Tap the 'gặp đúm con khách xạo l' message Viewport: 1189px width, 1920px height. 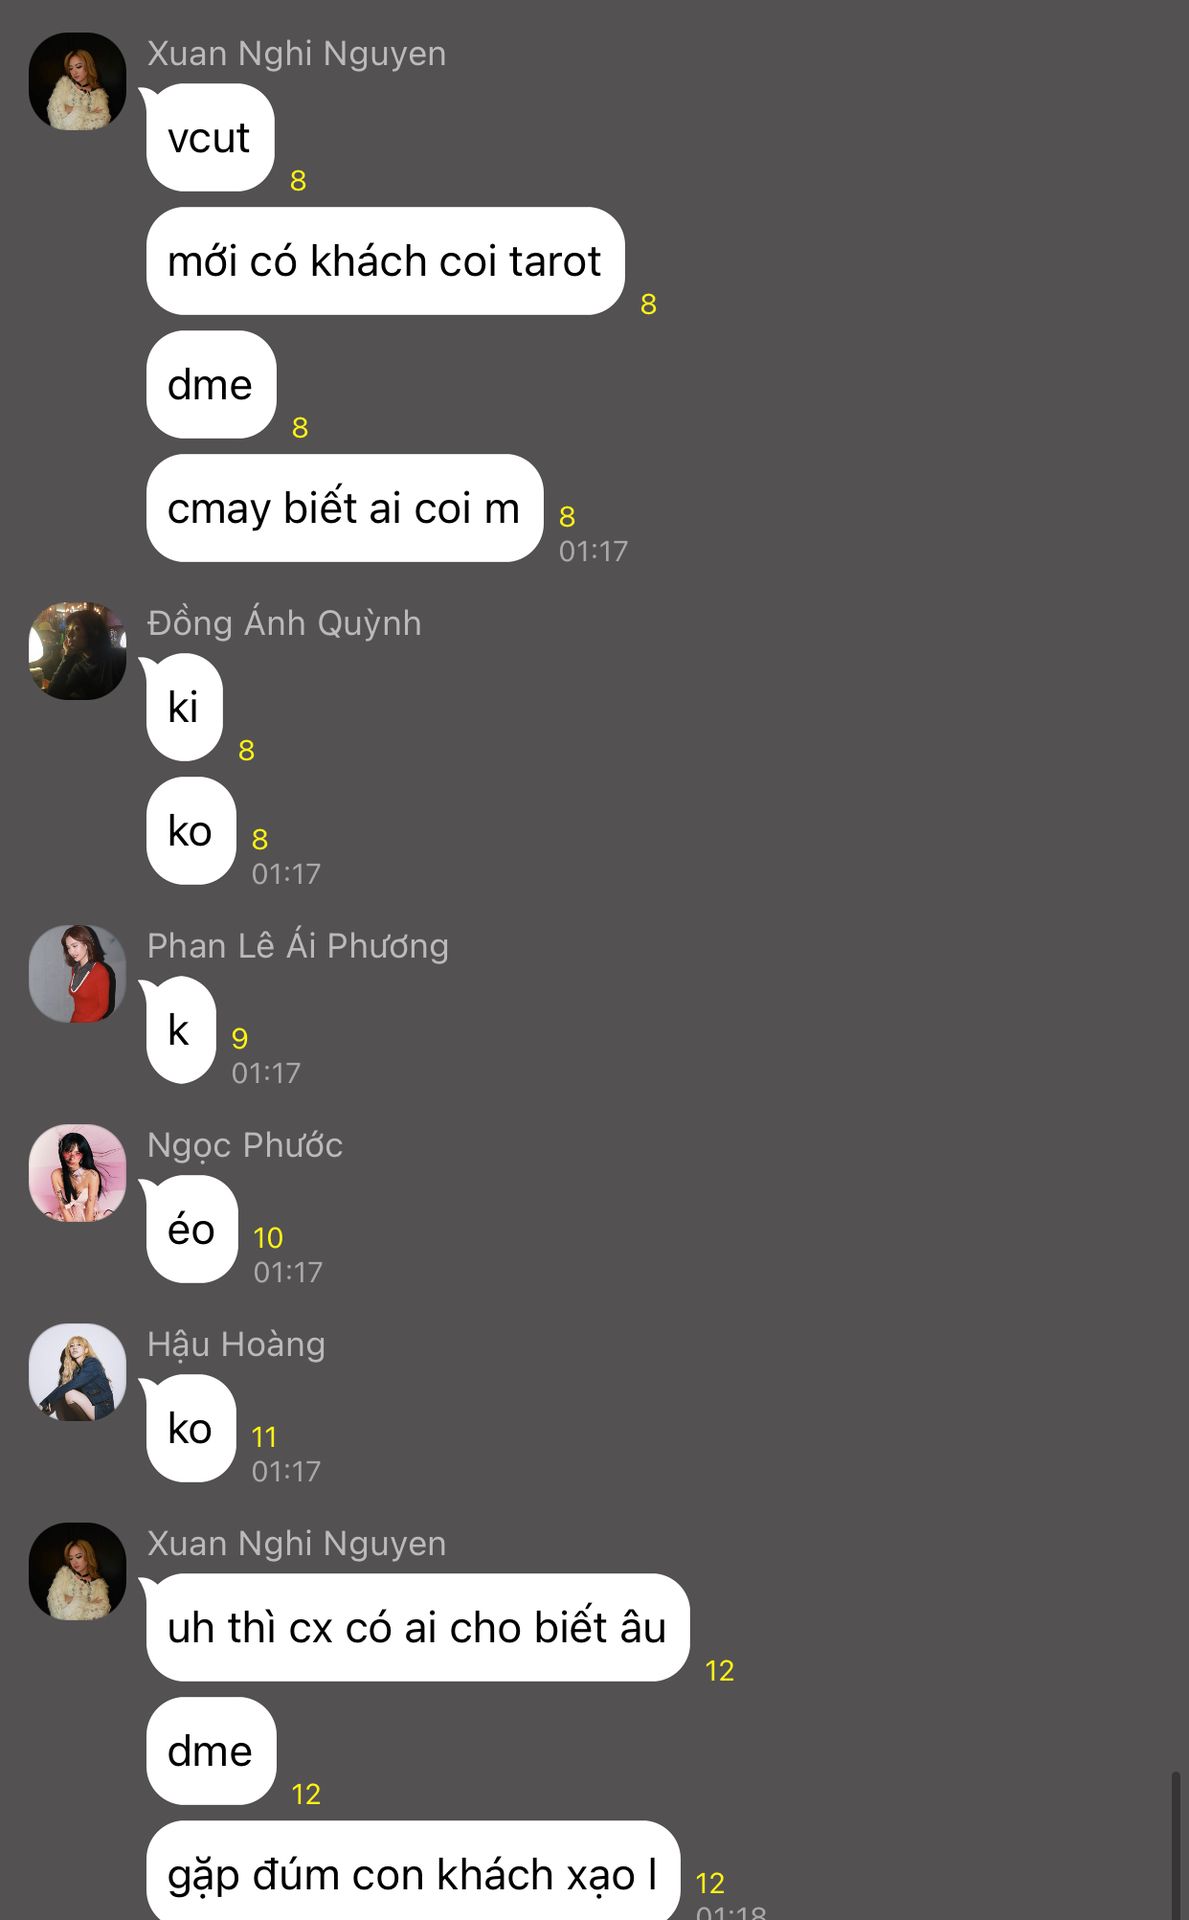[x=412, y=1872]
